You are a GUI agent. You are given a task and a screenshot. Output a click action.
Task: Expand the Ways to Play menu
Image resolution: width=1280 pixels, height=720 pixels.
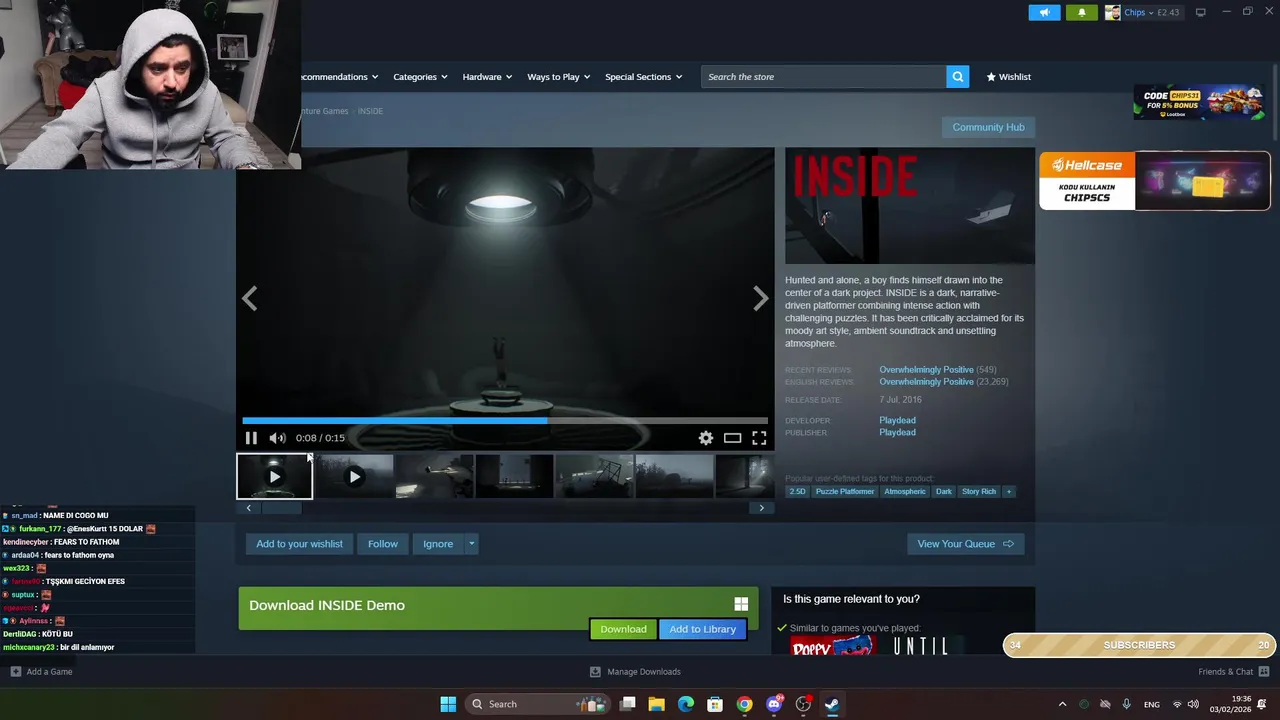click(x=558, y=77)
